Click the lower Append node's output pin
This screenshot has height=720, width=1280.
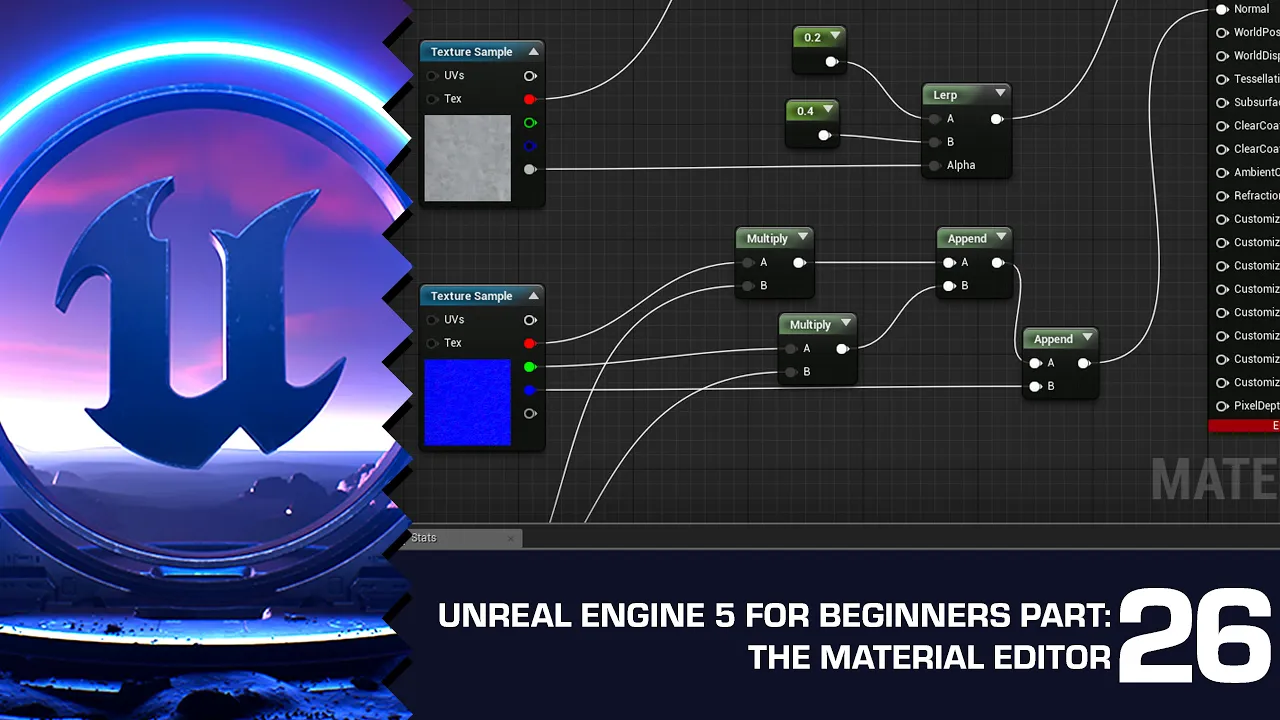tap(1084, 363)
